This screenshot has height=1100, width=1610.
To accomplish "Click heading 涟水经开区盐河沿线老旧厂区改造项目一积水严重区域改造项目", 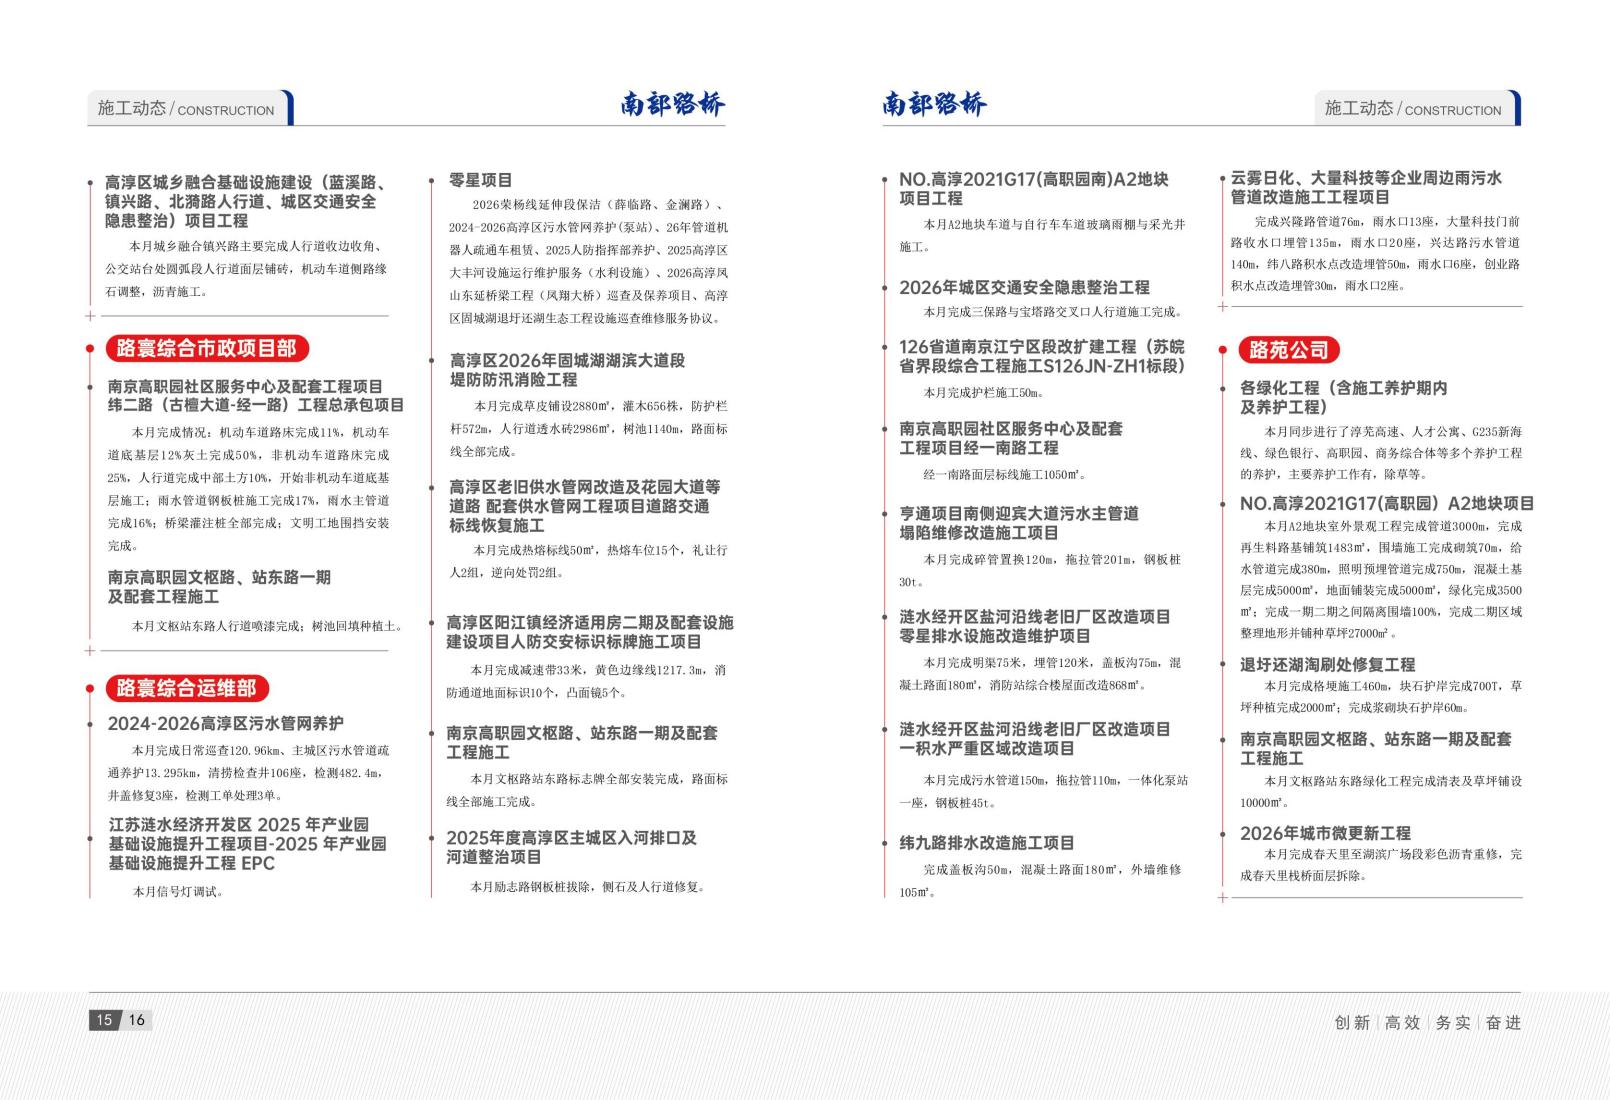I will click(1034, 739).
